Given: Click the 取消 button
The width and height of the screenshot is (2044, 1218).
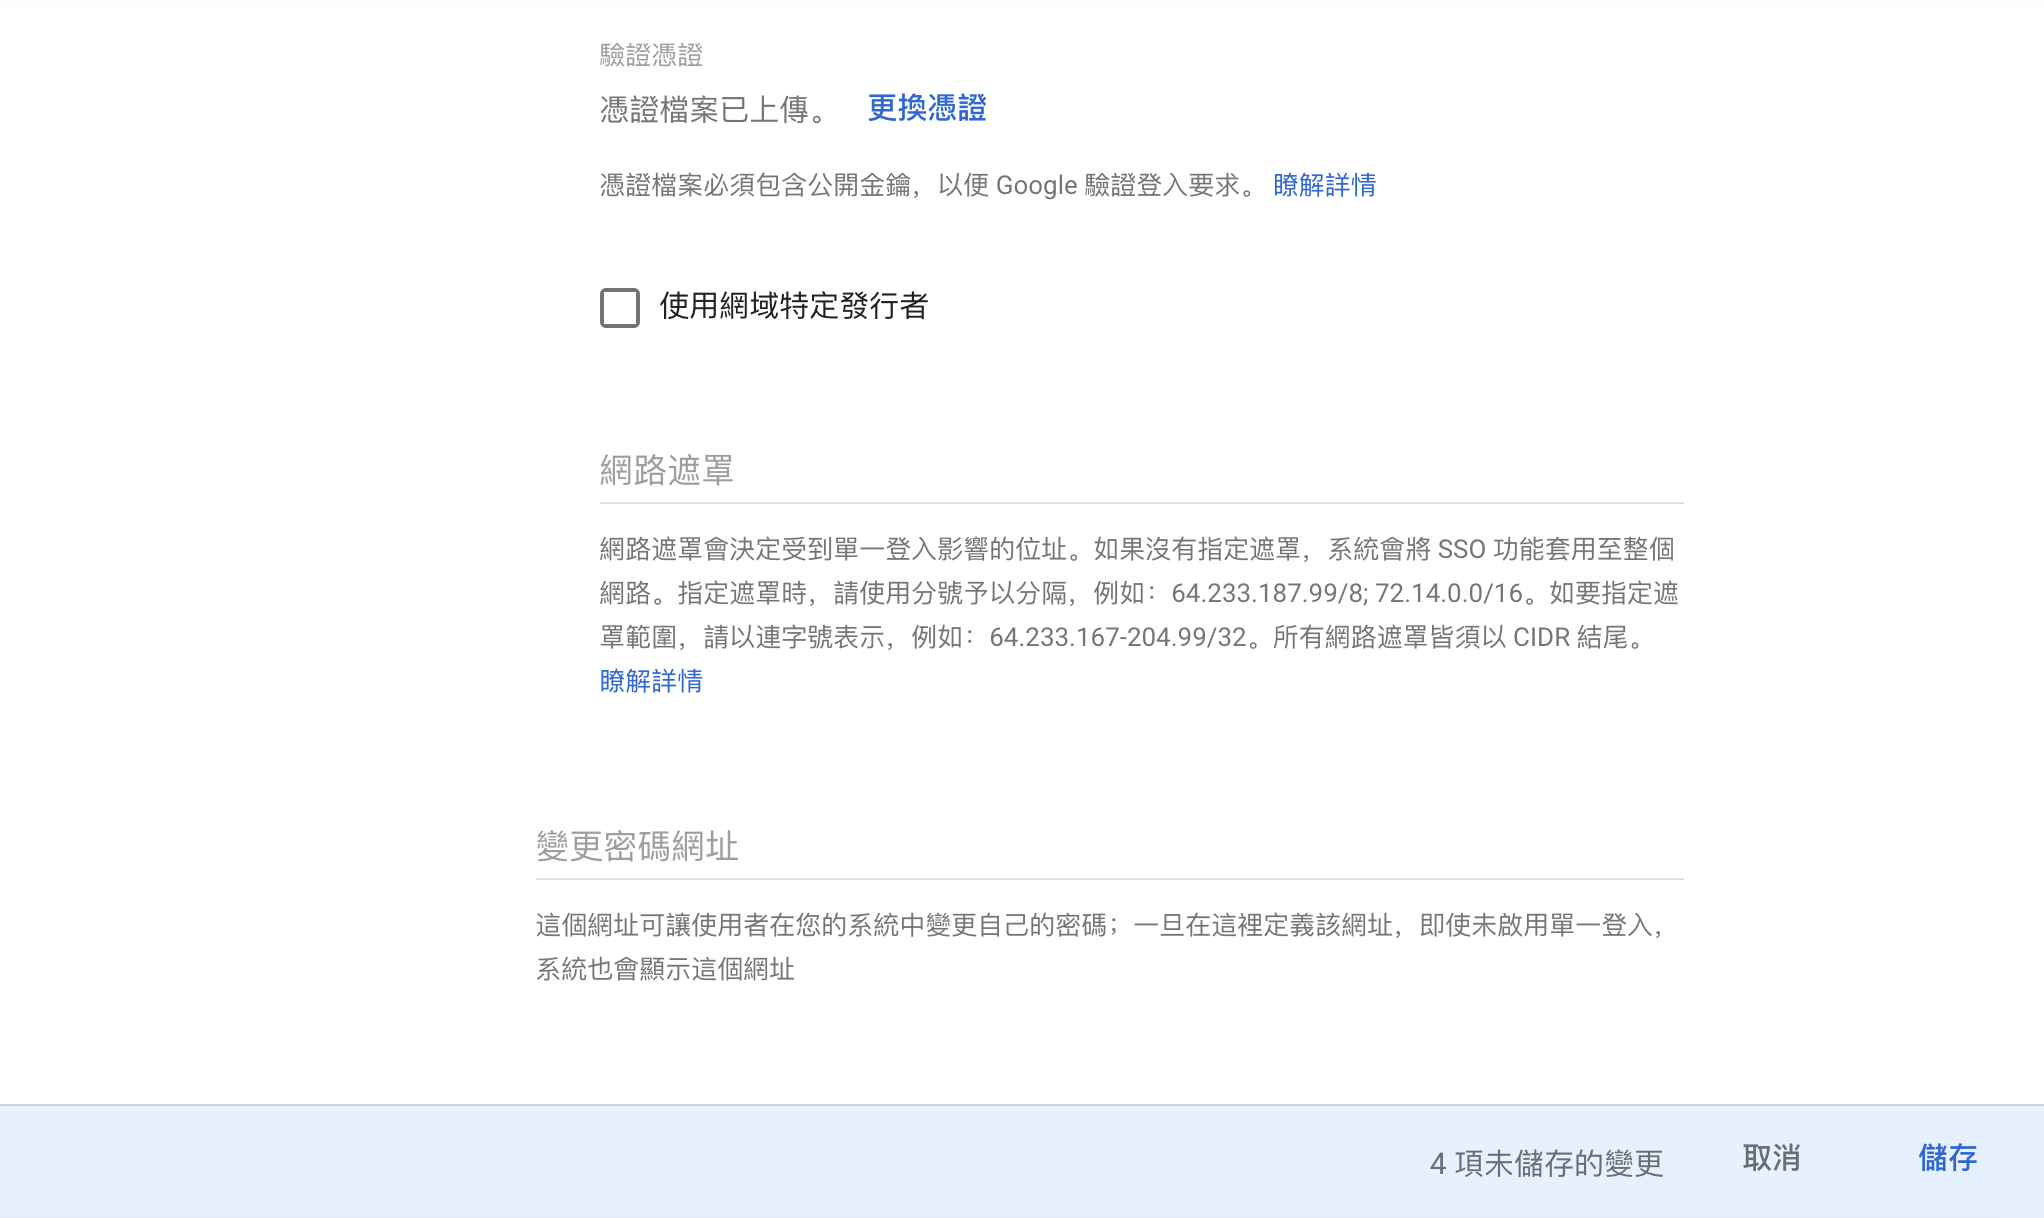Looking at the screenshot, I should [1771, 1158].
